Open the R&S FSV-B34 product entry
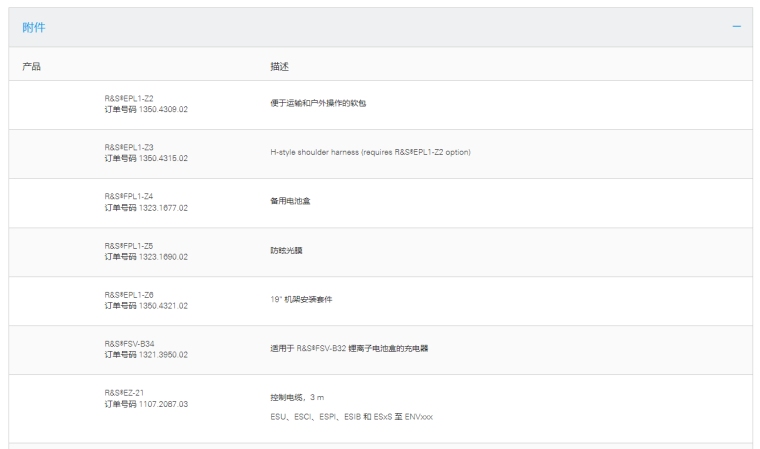 (x=130, y=344)
